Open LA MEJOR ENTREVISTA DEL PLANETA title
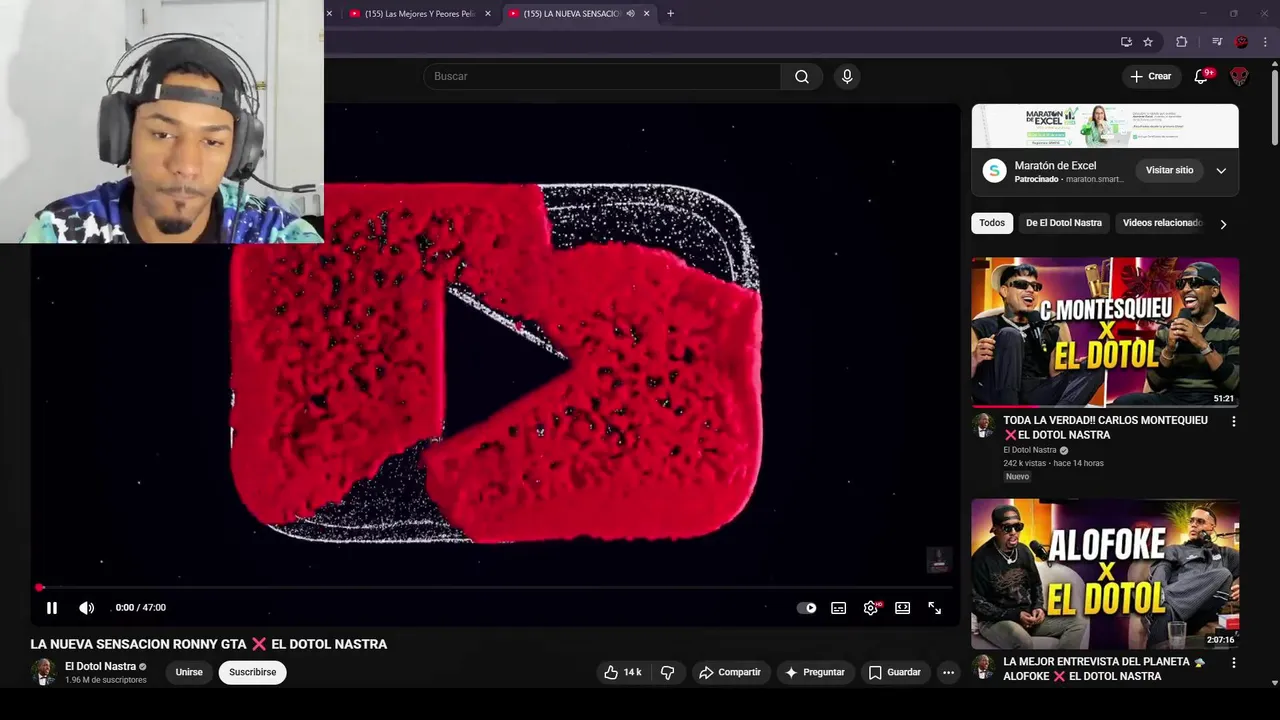This screenshot has height=720, width=1280. (1104, 669)
